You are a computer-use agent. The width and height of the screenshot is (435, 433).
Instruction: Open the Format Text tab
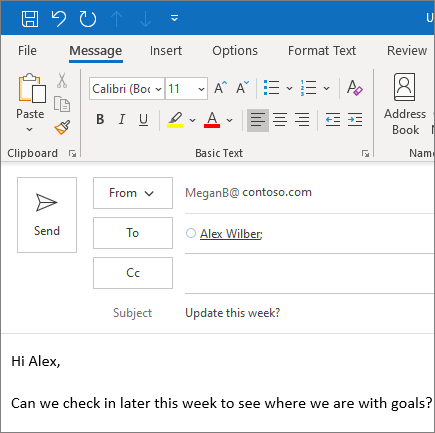point(322,51)
